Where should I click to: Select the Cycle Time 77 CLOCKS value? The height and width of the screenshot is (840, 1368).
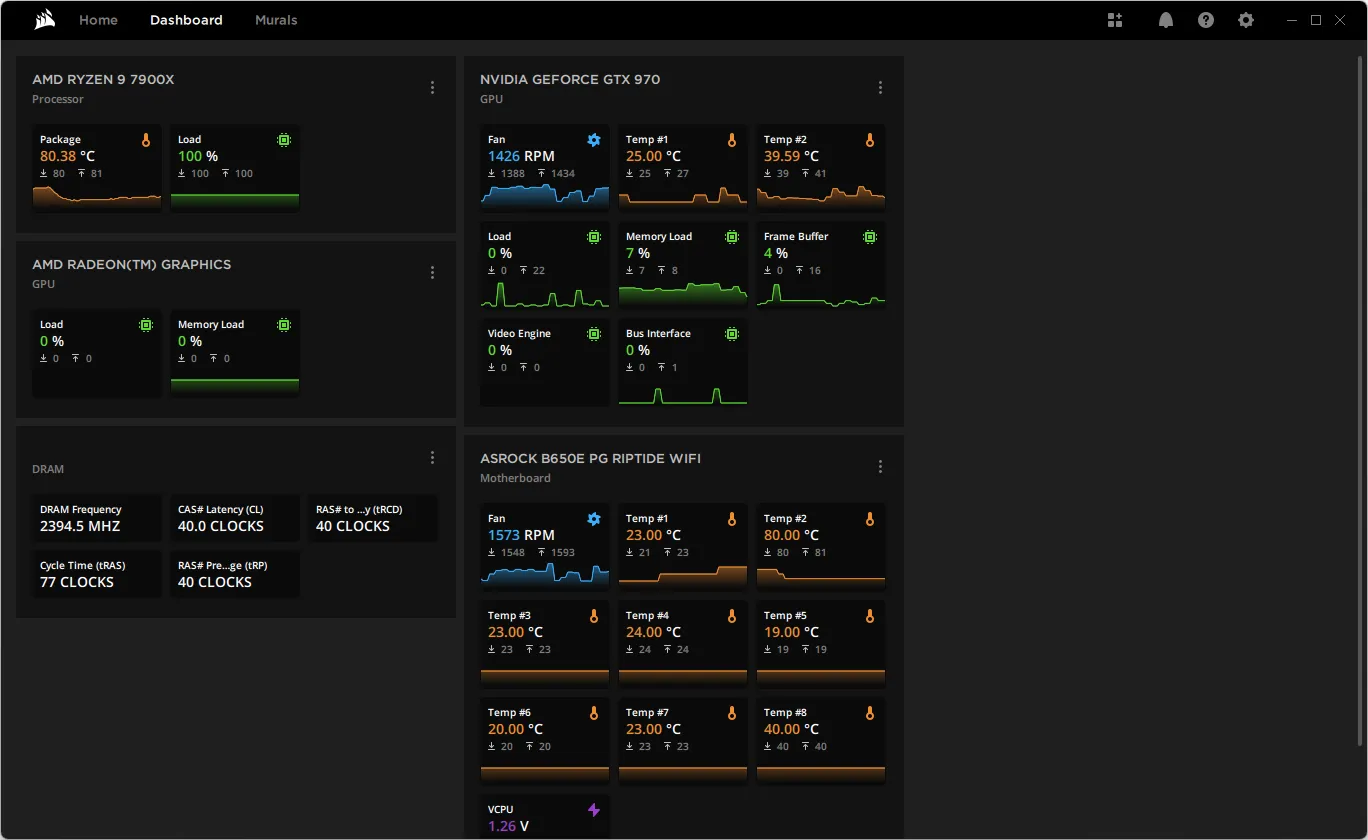pyautogui.click(x=77, y=582)
